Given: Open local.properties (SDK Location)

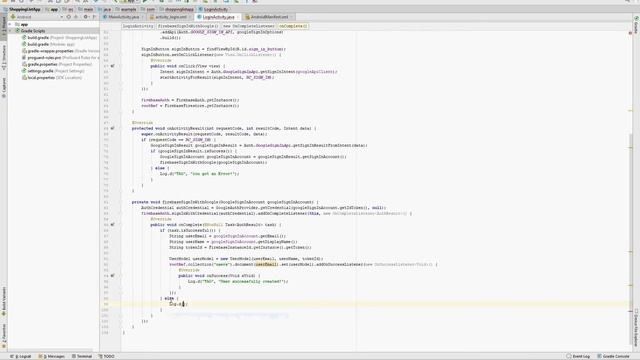Looking at the screenshot, I should pos(51,78).
